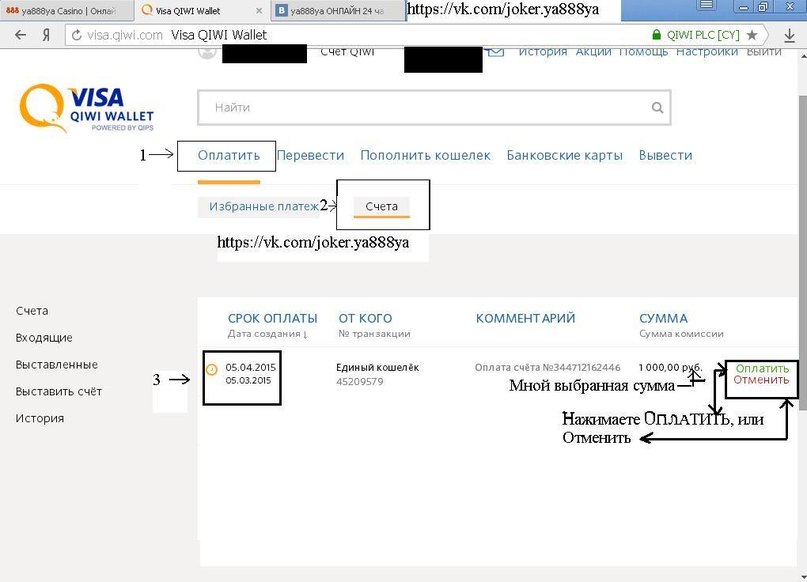807x582 pixels.
Task: Open the Помощь header link
Action: point(643,52)
